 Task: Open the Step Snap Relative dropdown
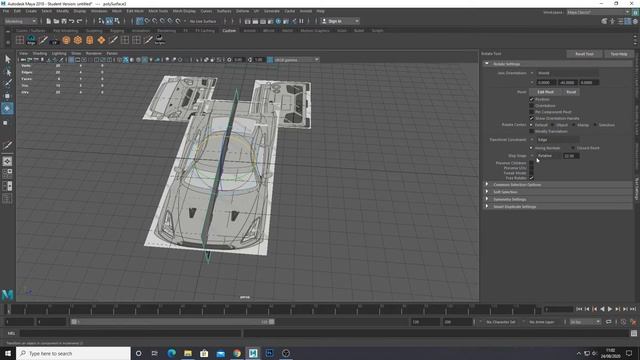pyautogui.click(x=548, y=156)
